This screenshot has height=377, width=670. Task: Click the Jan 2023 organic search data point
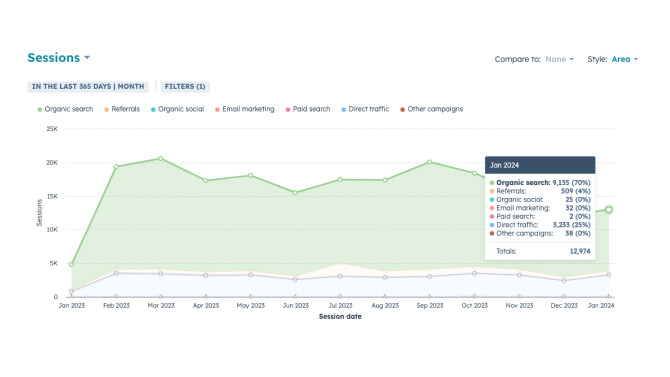71,264
